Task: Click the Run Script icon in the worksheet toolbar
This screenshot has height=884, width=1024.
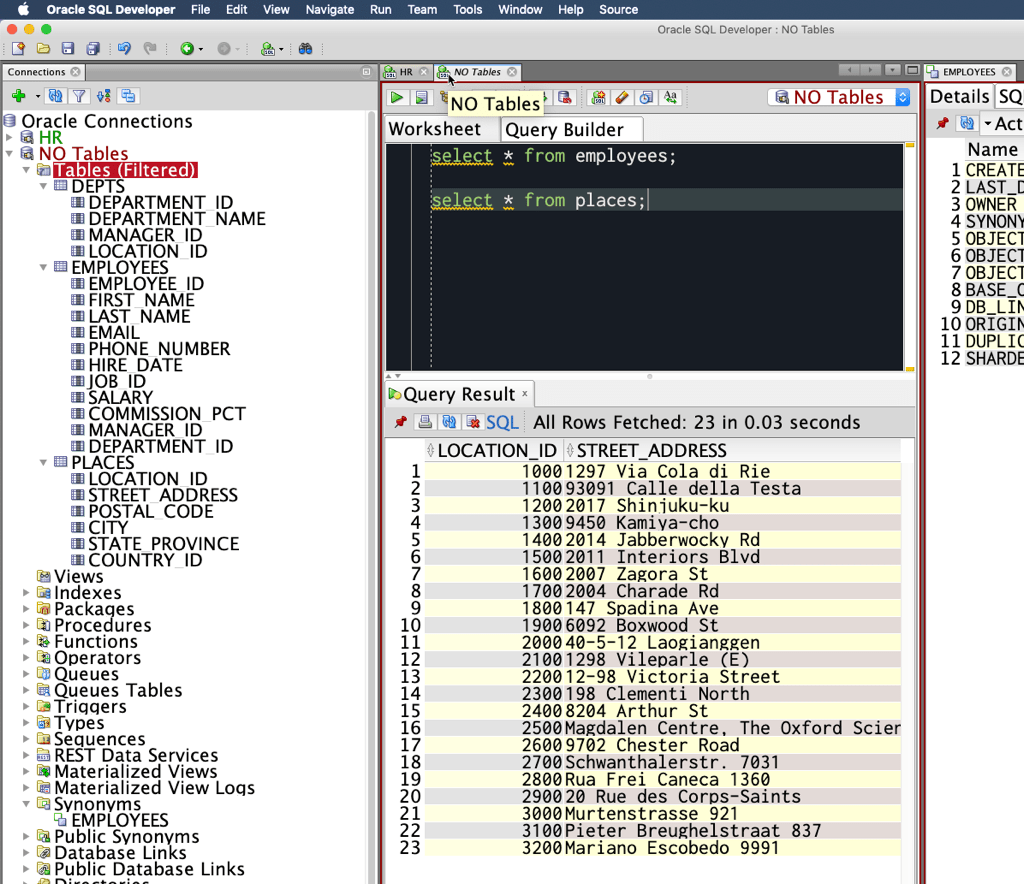Action: pos(422,98)
